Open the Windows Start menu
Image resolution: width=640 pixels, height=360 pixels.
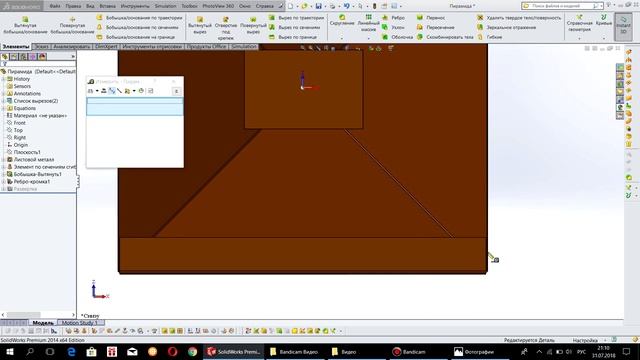click(x=10, y=352)
